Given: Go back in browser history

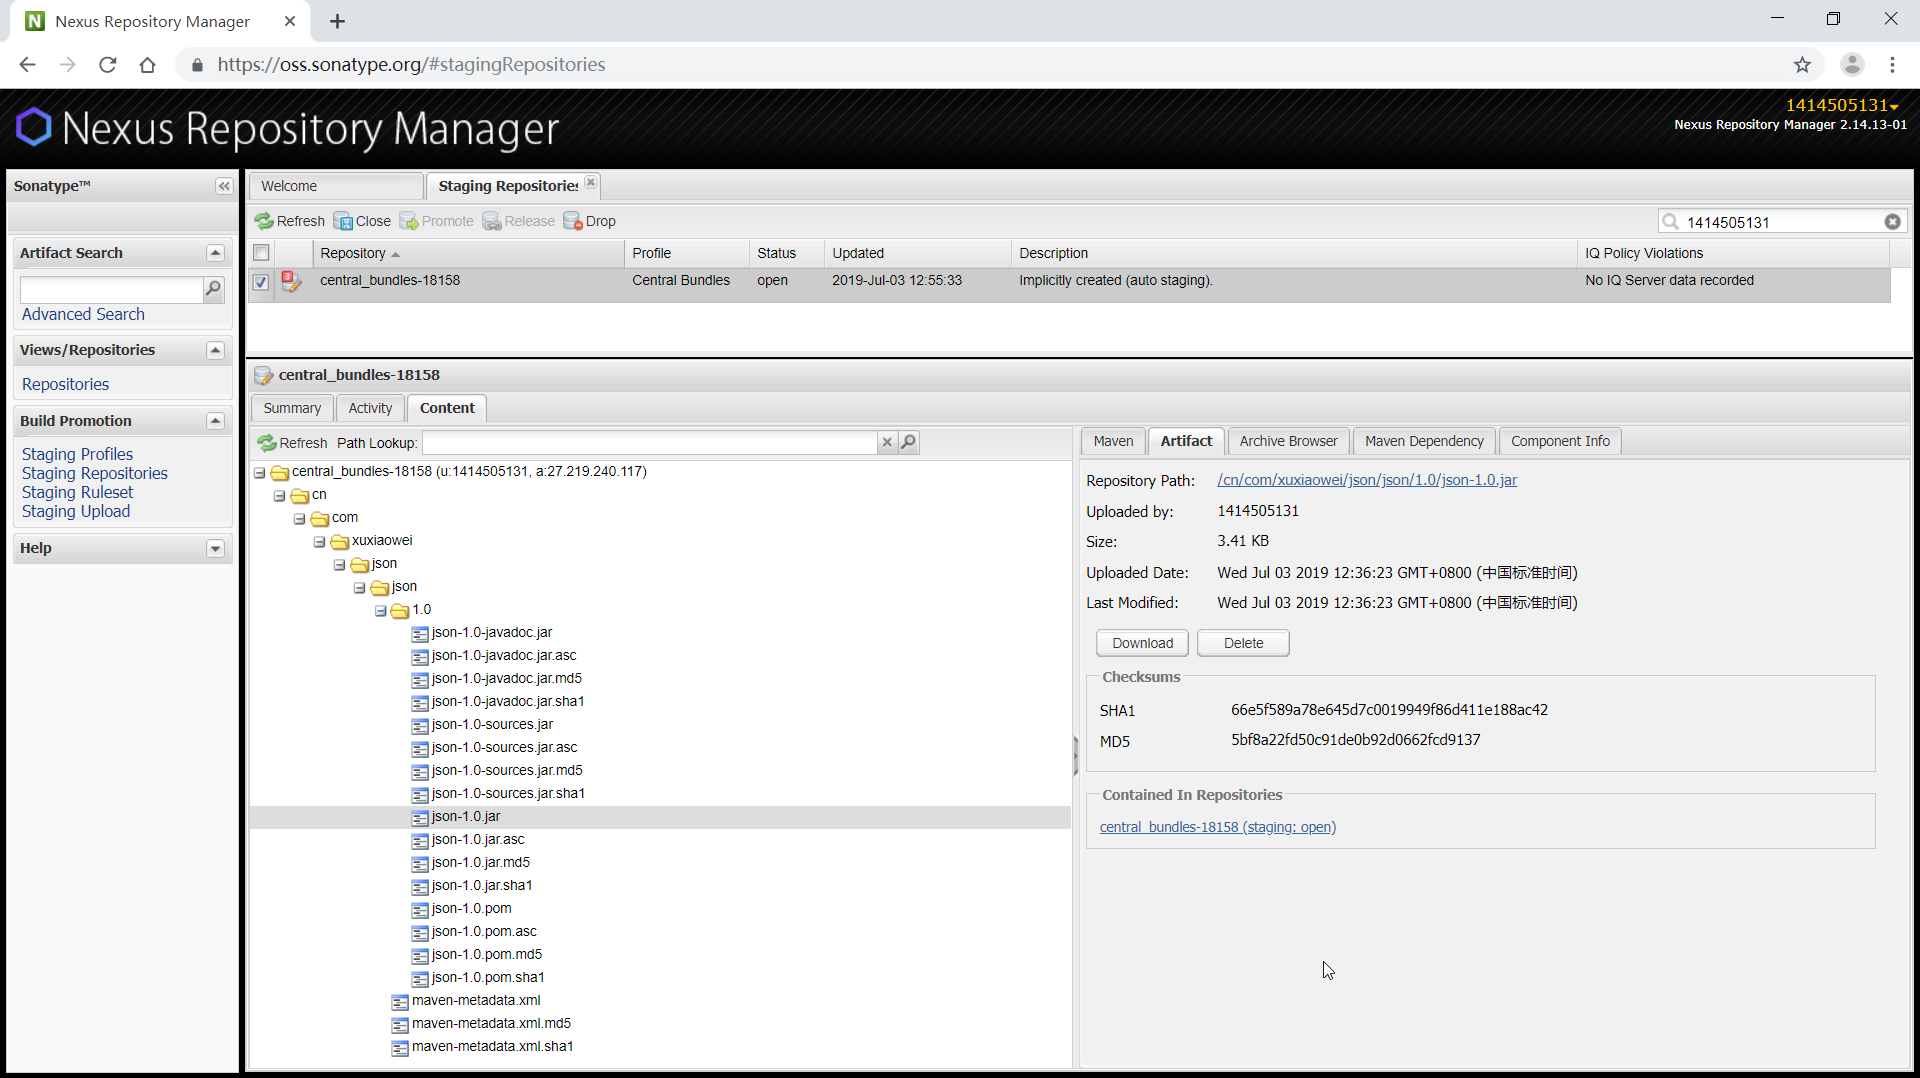Looking at the screenshot, I should 27,65.
